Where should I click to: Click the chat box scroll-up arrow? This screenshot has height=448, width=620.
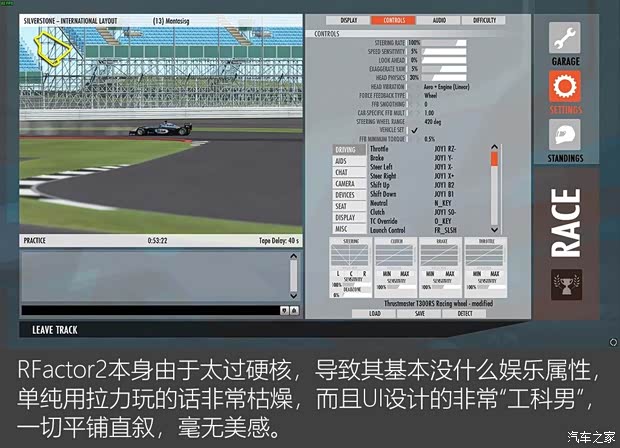coord(293,257)
